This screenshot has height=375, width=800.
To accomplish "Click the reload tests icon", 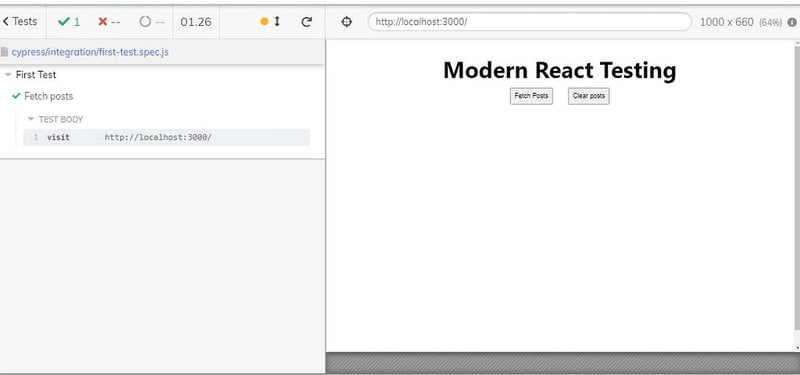I will (x=306, y=22).
